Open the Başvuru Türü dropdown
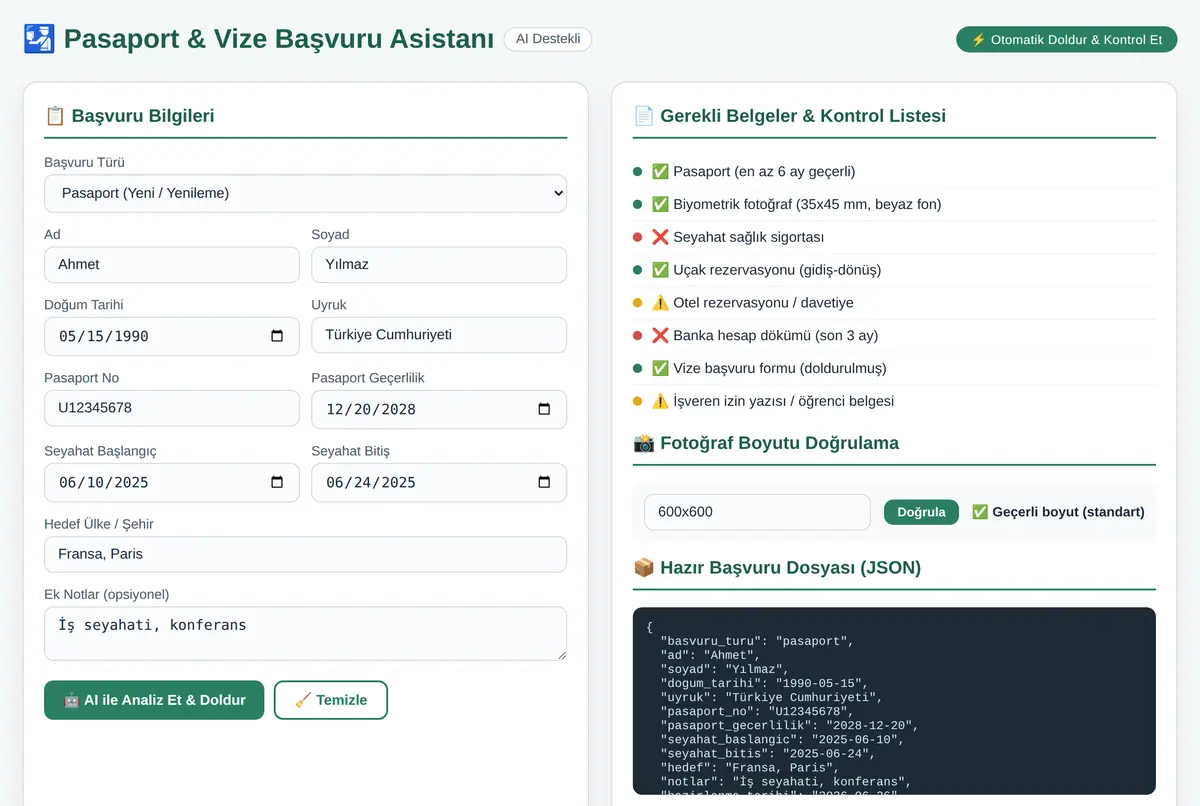The image size is (1200, 806). click(305, 193)
